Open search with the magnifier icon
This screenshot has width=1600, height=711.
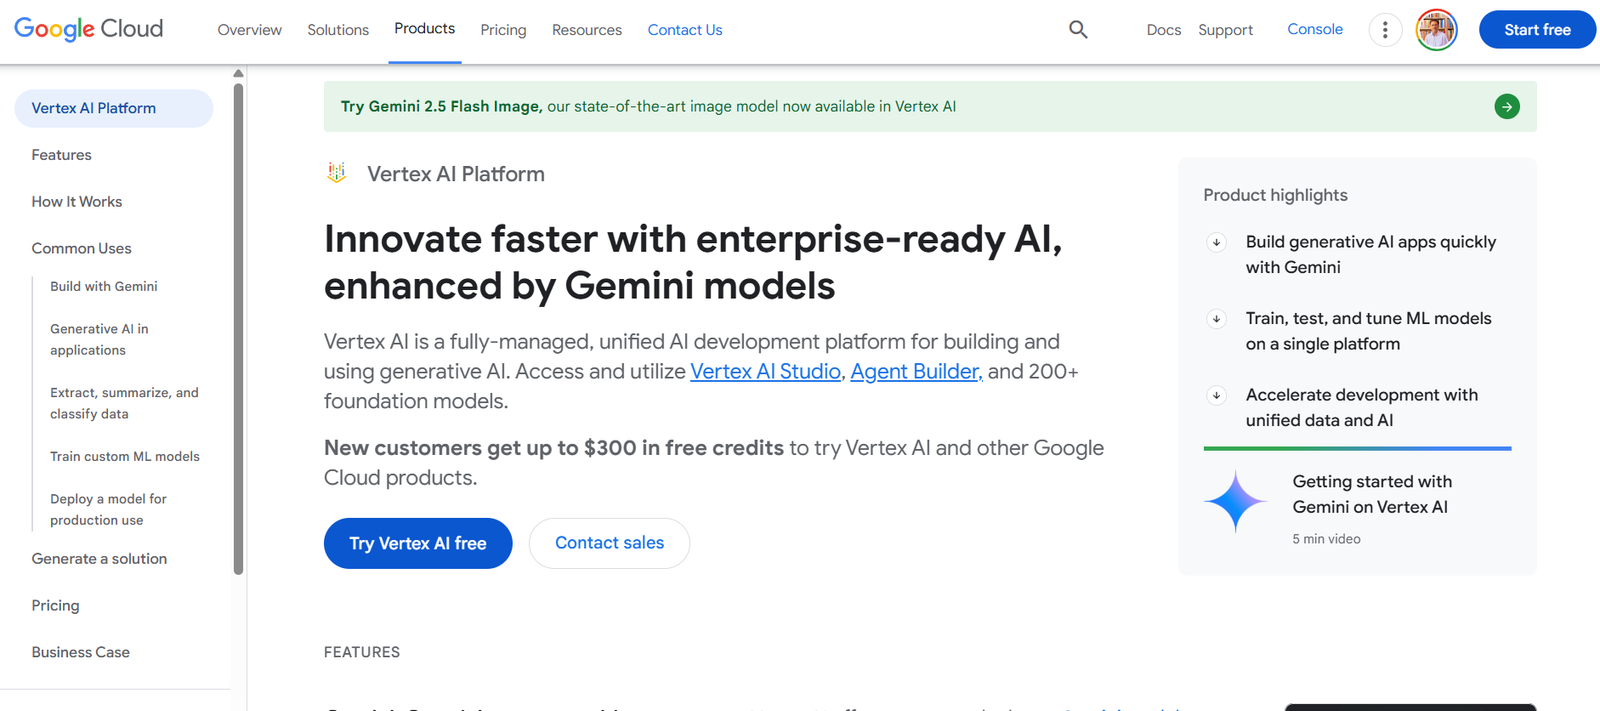pos(1077,30)
